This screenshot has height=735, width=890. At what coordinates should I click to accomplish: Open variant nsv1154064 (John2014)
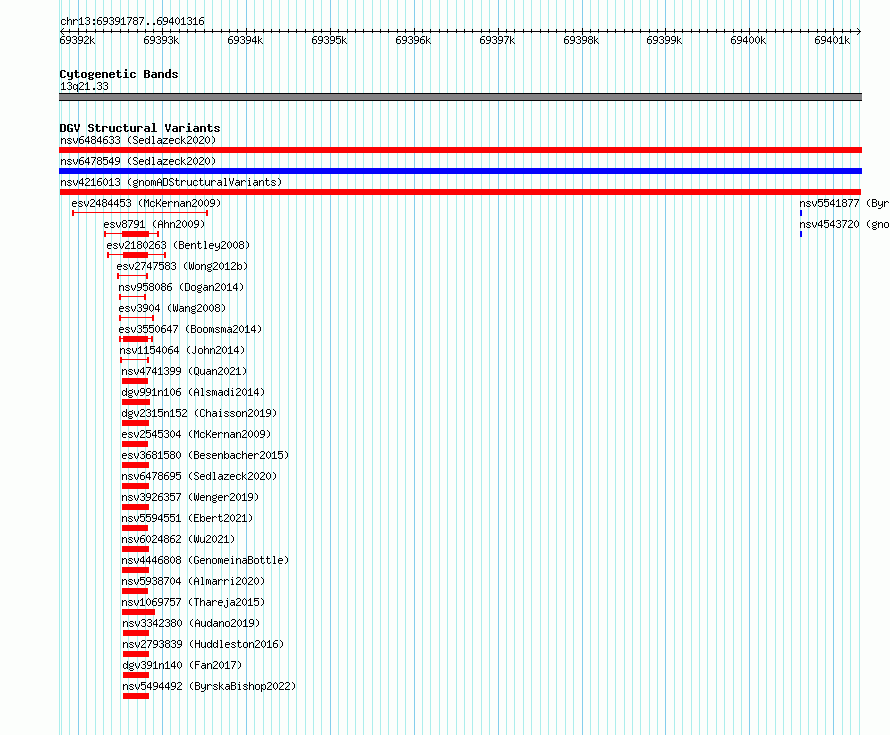182,350
